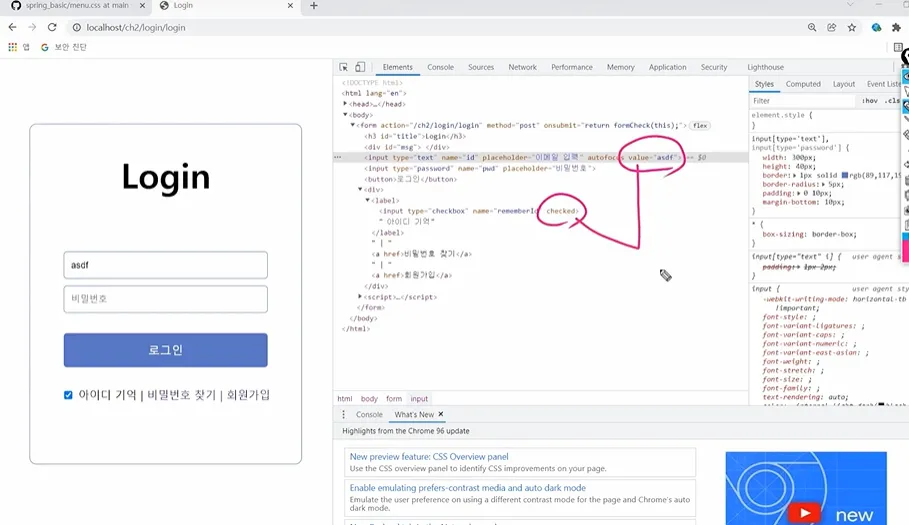The width and height of the screenshot is (909, 525).
Task: Open the apps grid in bookmarks bar
Action: (12, 47)
